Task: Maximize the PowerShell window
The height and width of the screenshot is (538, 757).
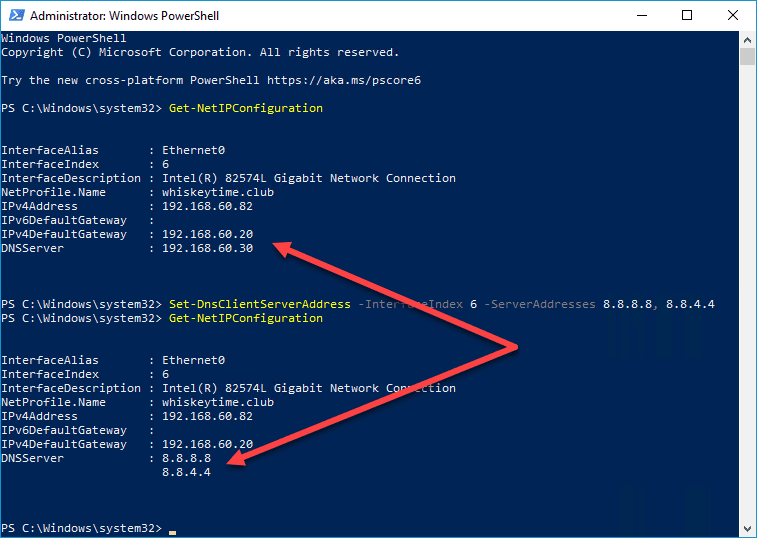Action: 687,15
